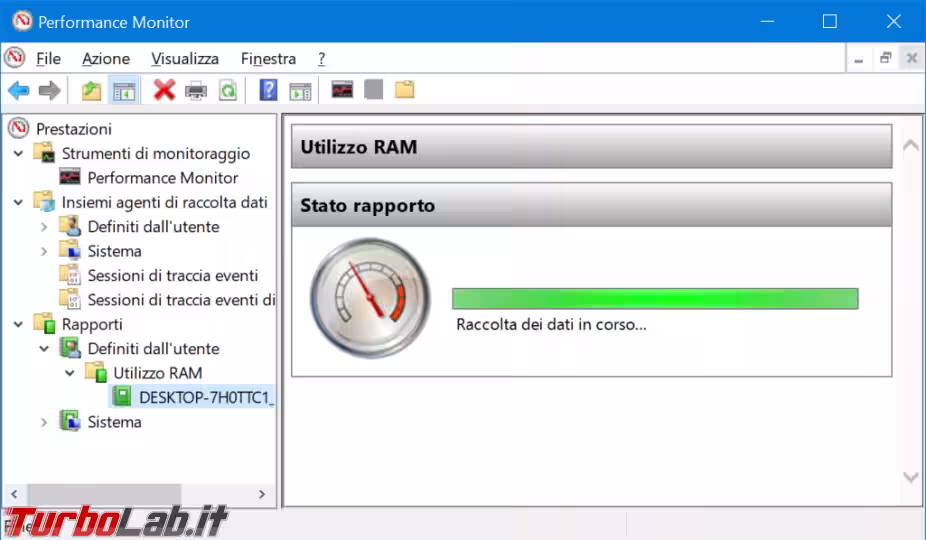
Task: Restore down the inner MDI child window
Action: click(885, 58)
